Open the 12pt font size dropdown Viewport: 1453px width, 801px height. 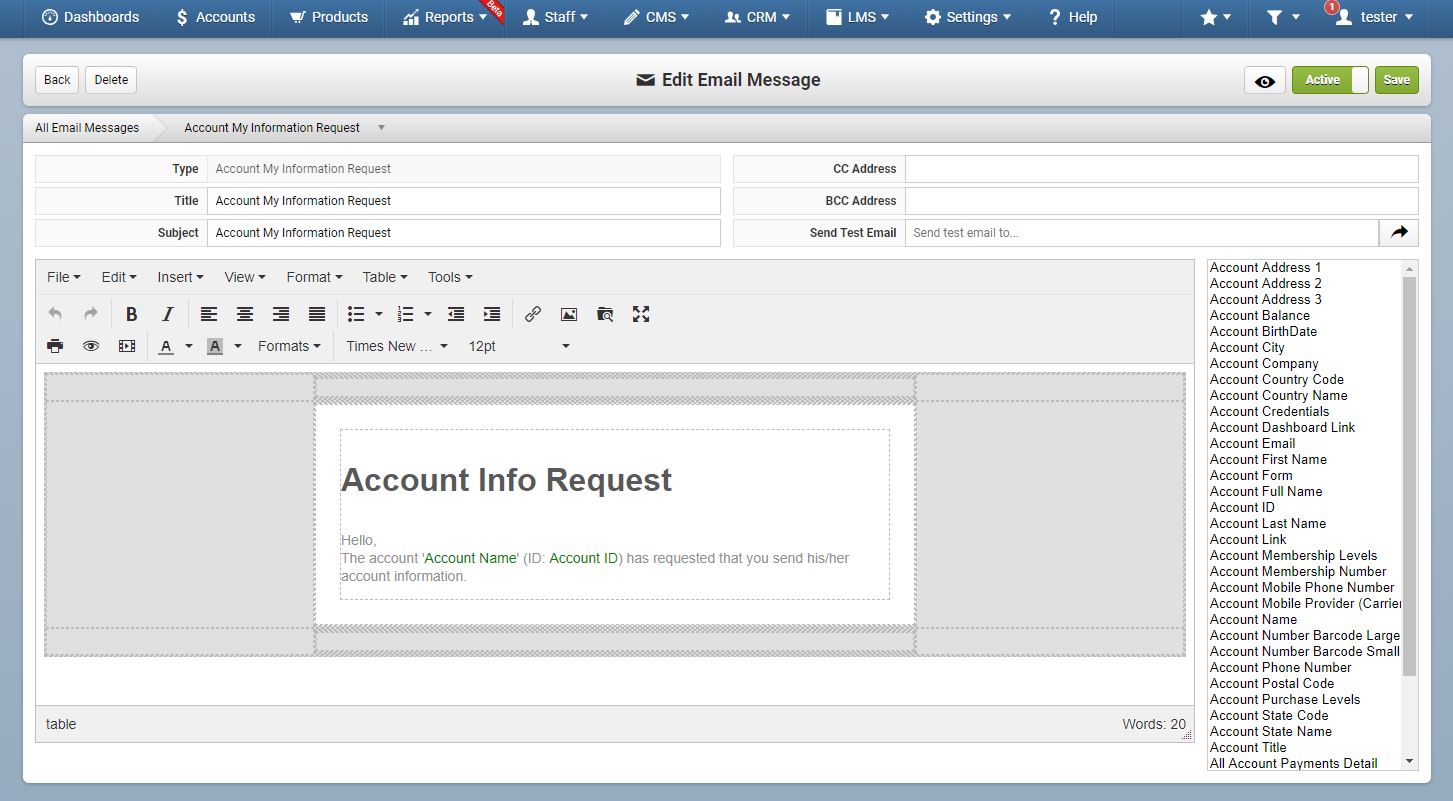coord(519,346)
